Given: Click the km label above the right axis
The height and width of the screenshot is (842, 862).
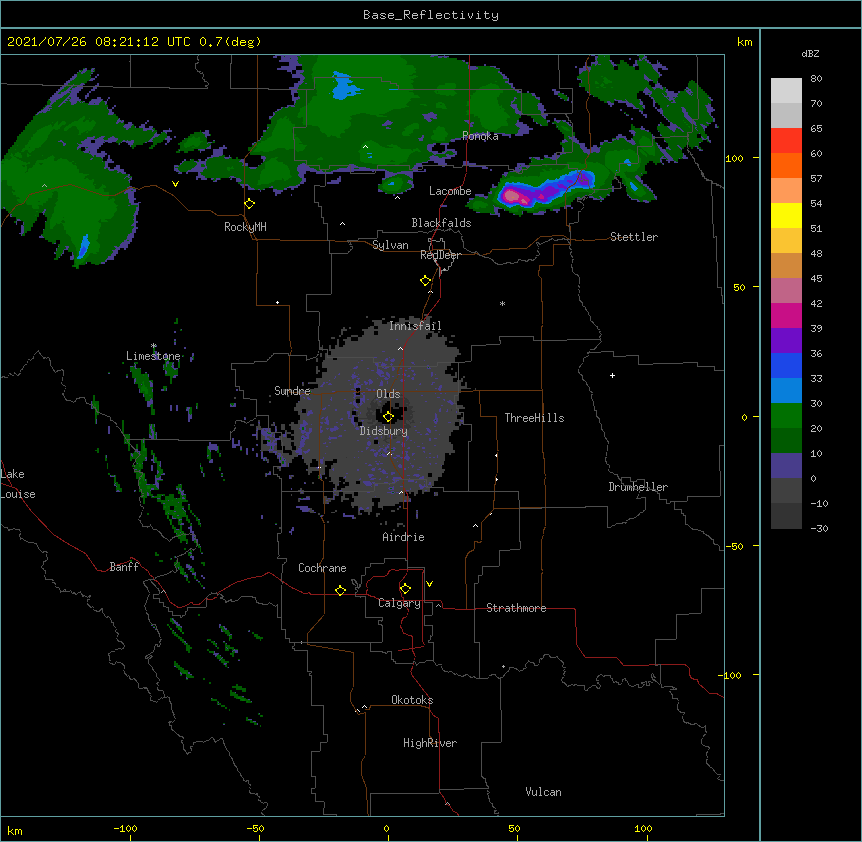Looking at the screenshot, I should [x=745, y=42].
